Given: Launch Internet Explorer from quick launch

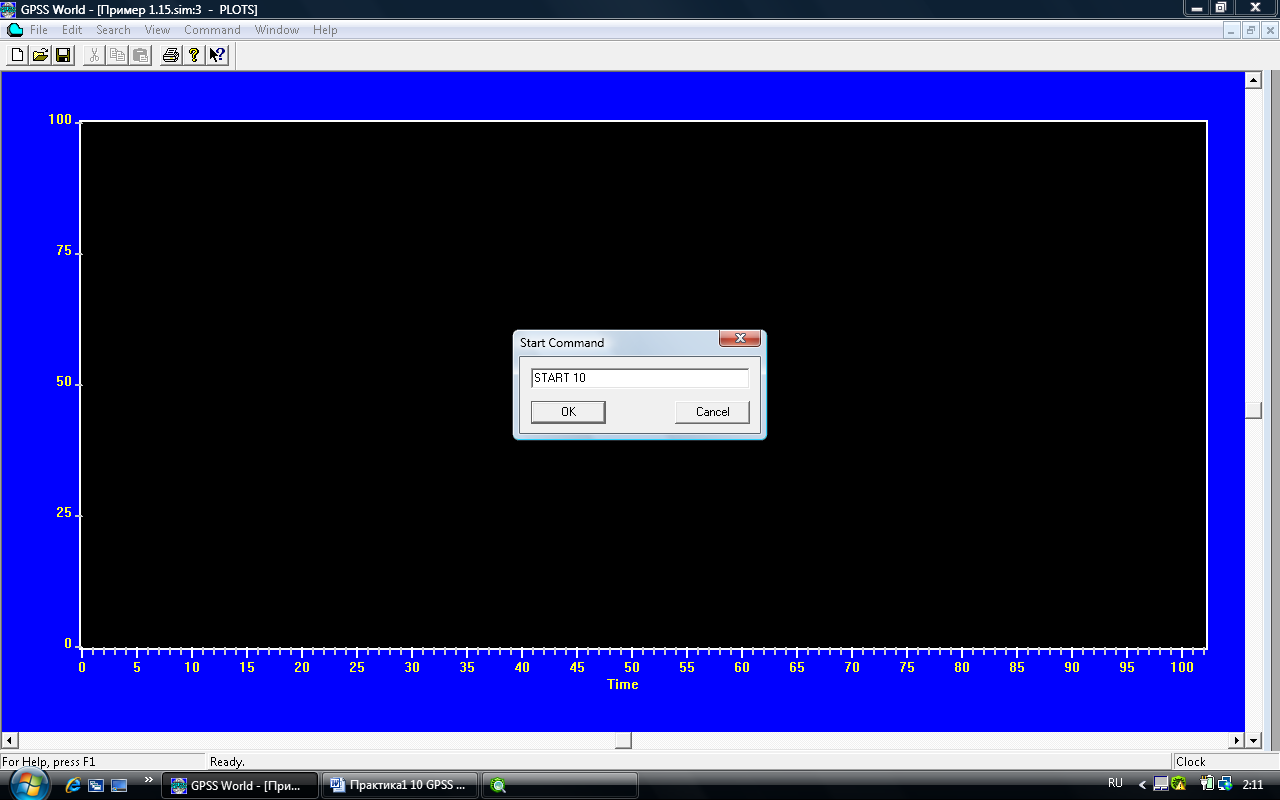Looking at the screenshot, I should (73, 785).
